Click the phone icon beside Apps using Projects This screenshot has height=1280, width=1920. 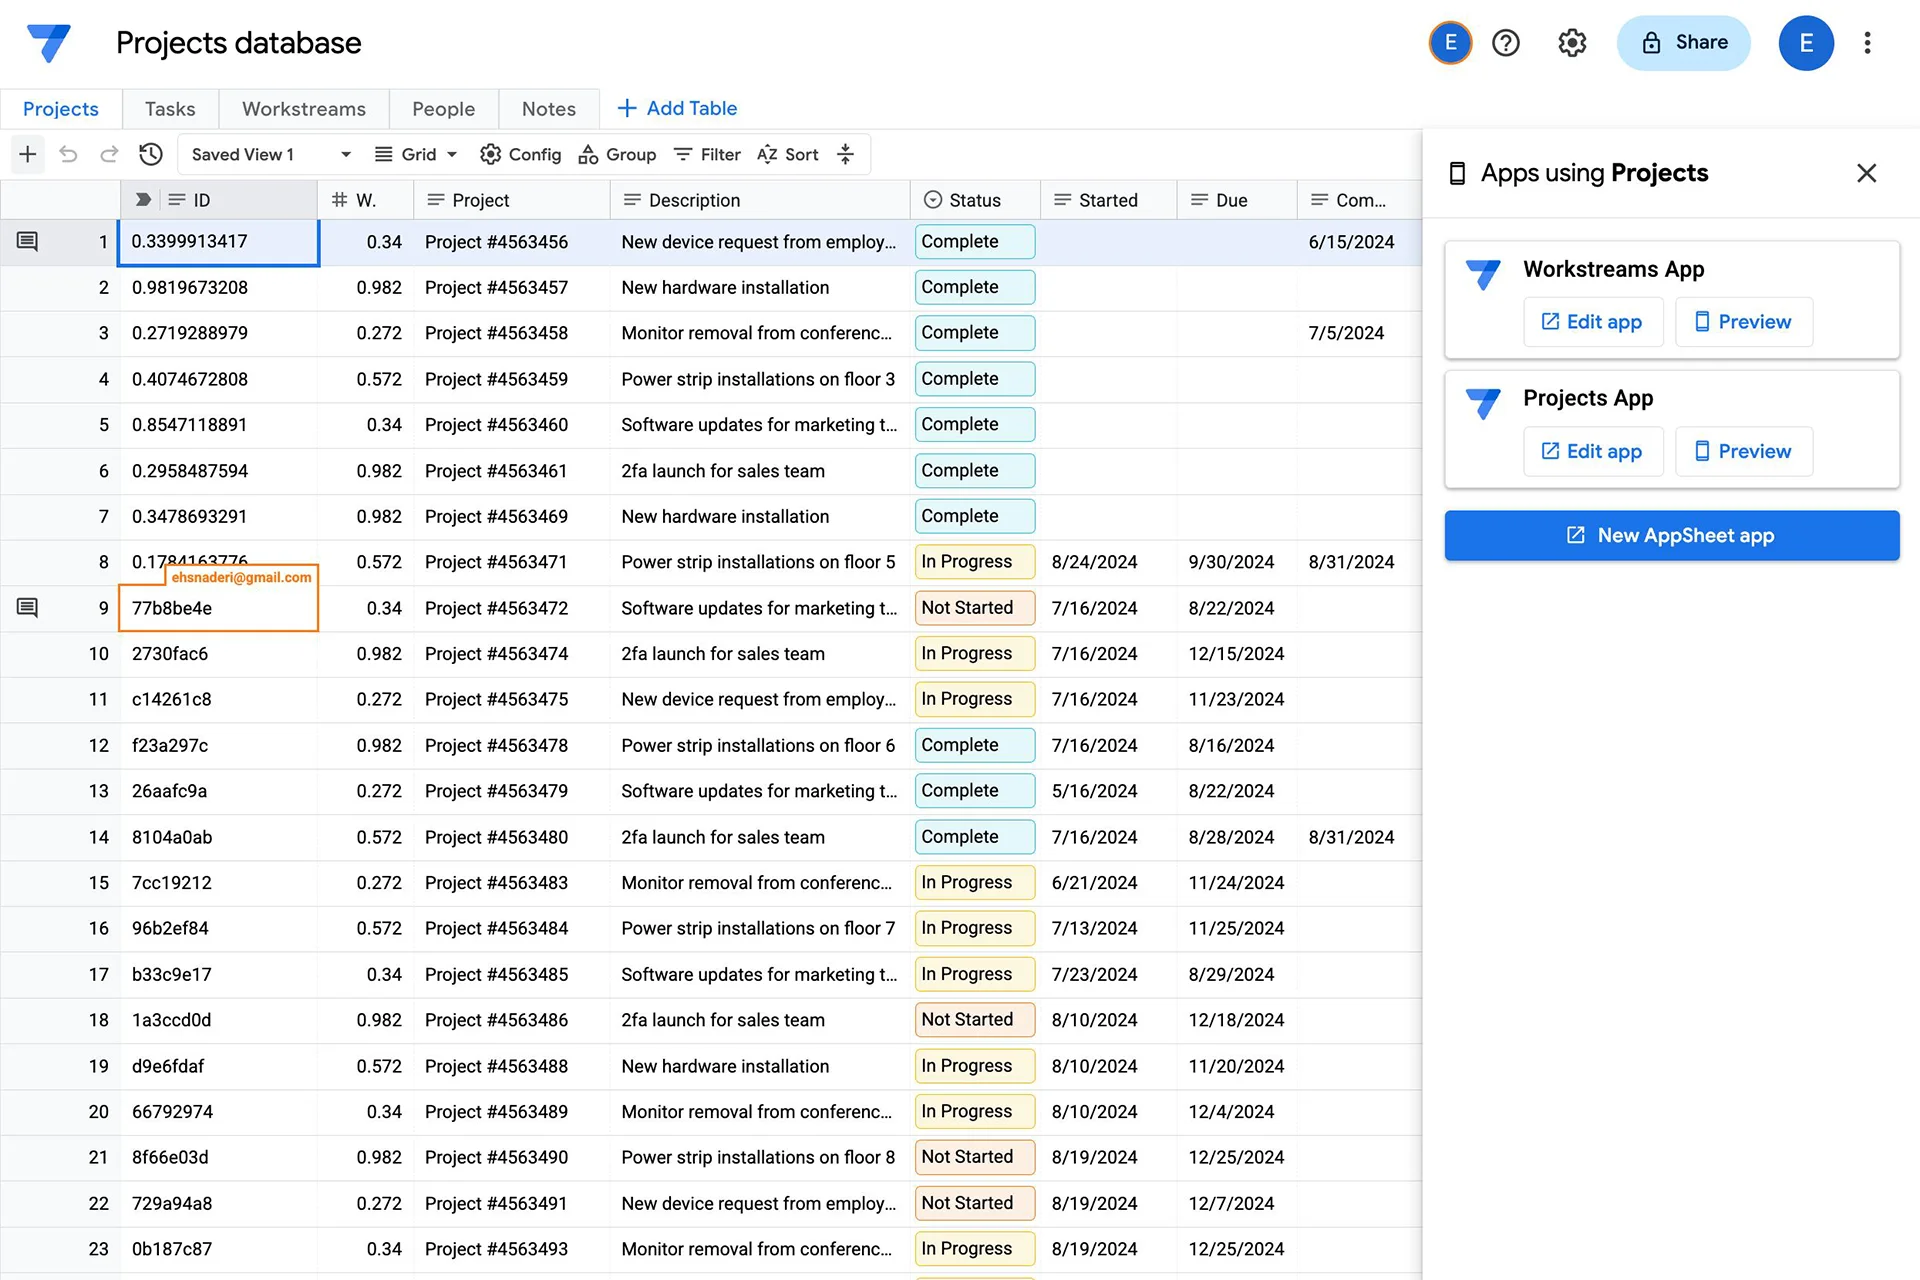(1457, 174)
